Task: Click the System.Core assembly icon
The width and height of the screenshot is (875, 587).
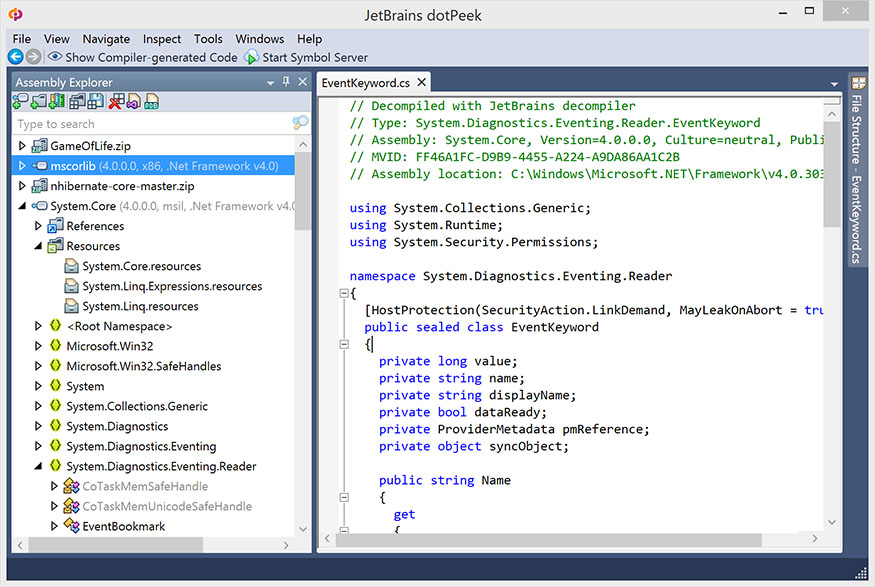Action: point(40,206)
